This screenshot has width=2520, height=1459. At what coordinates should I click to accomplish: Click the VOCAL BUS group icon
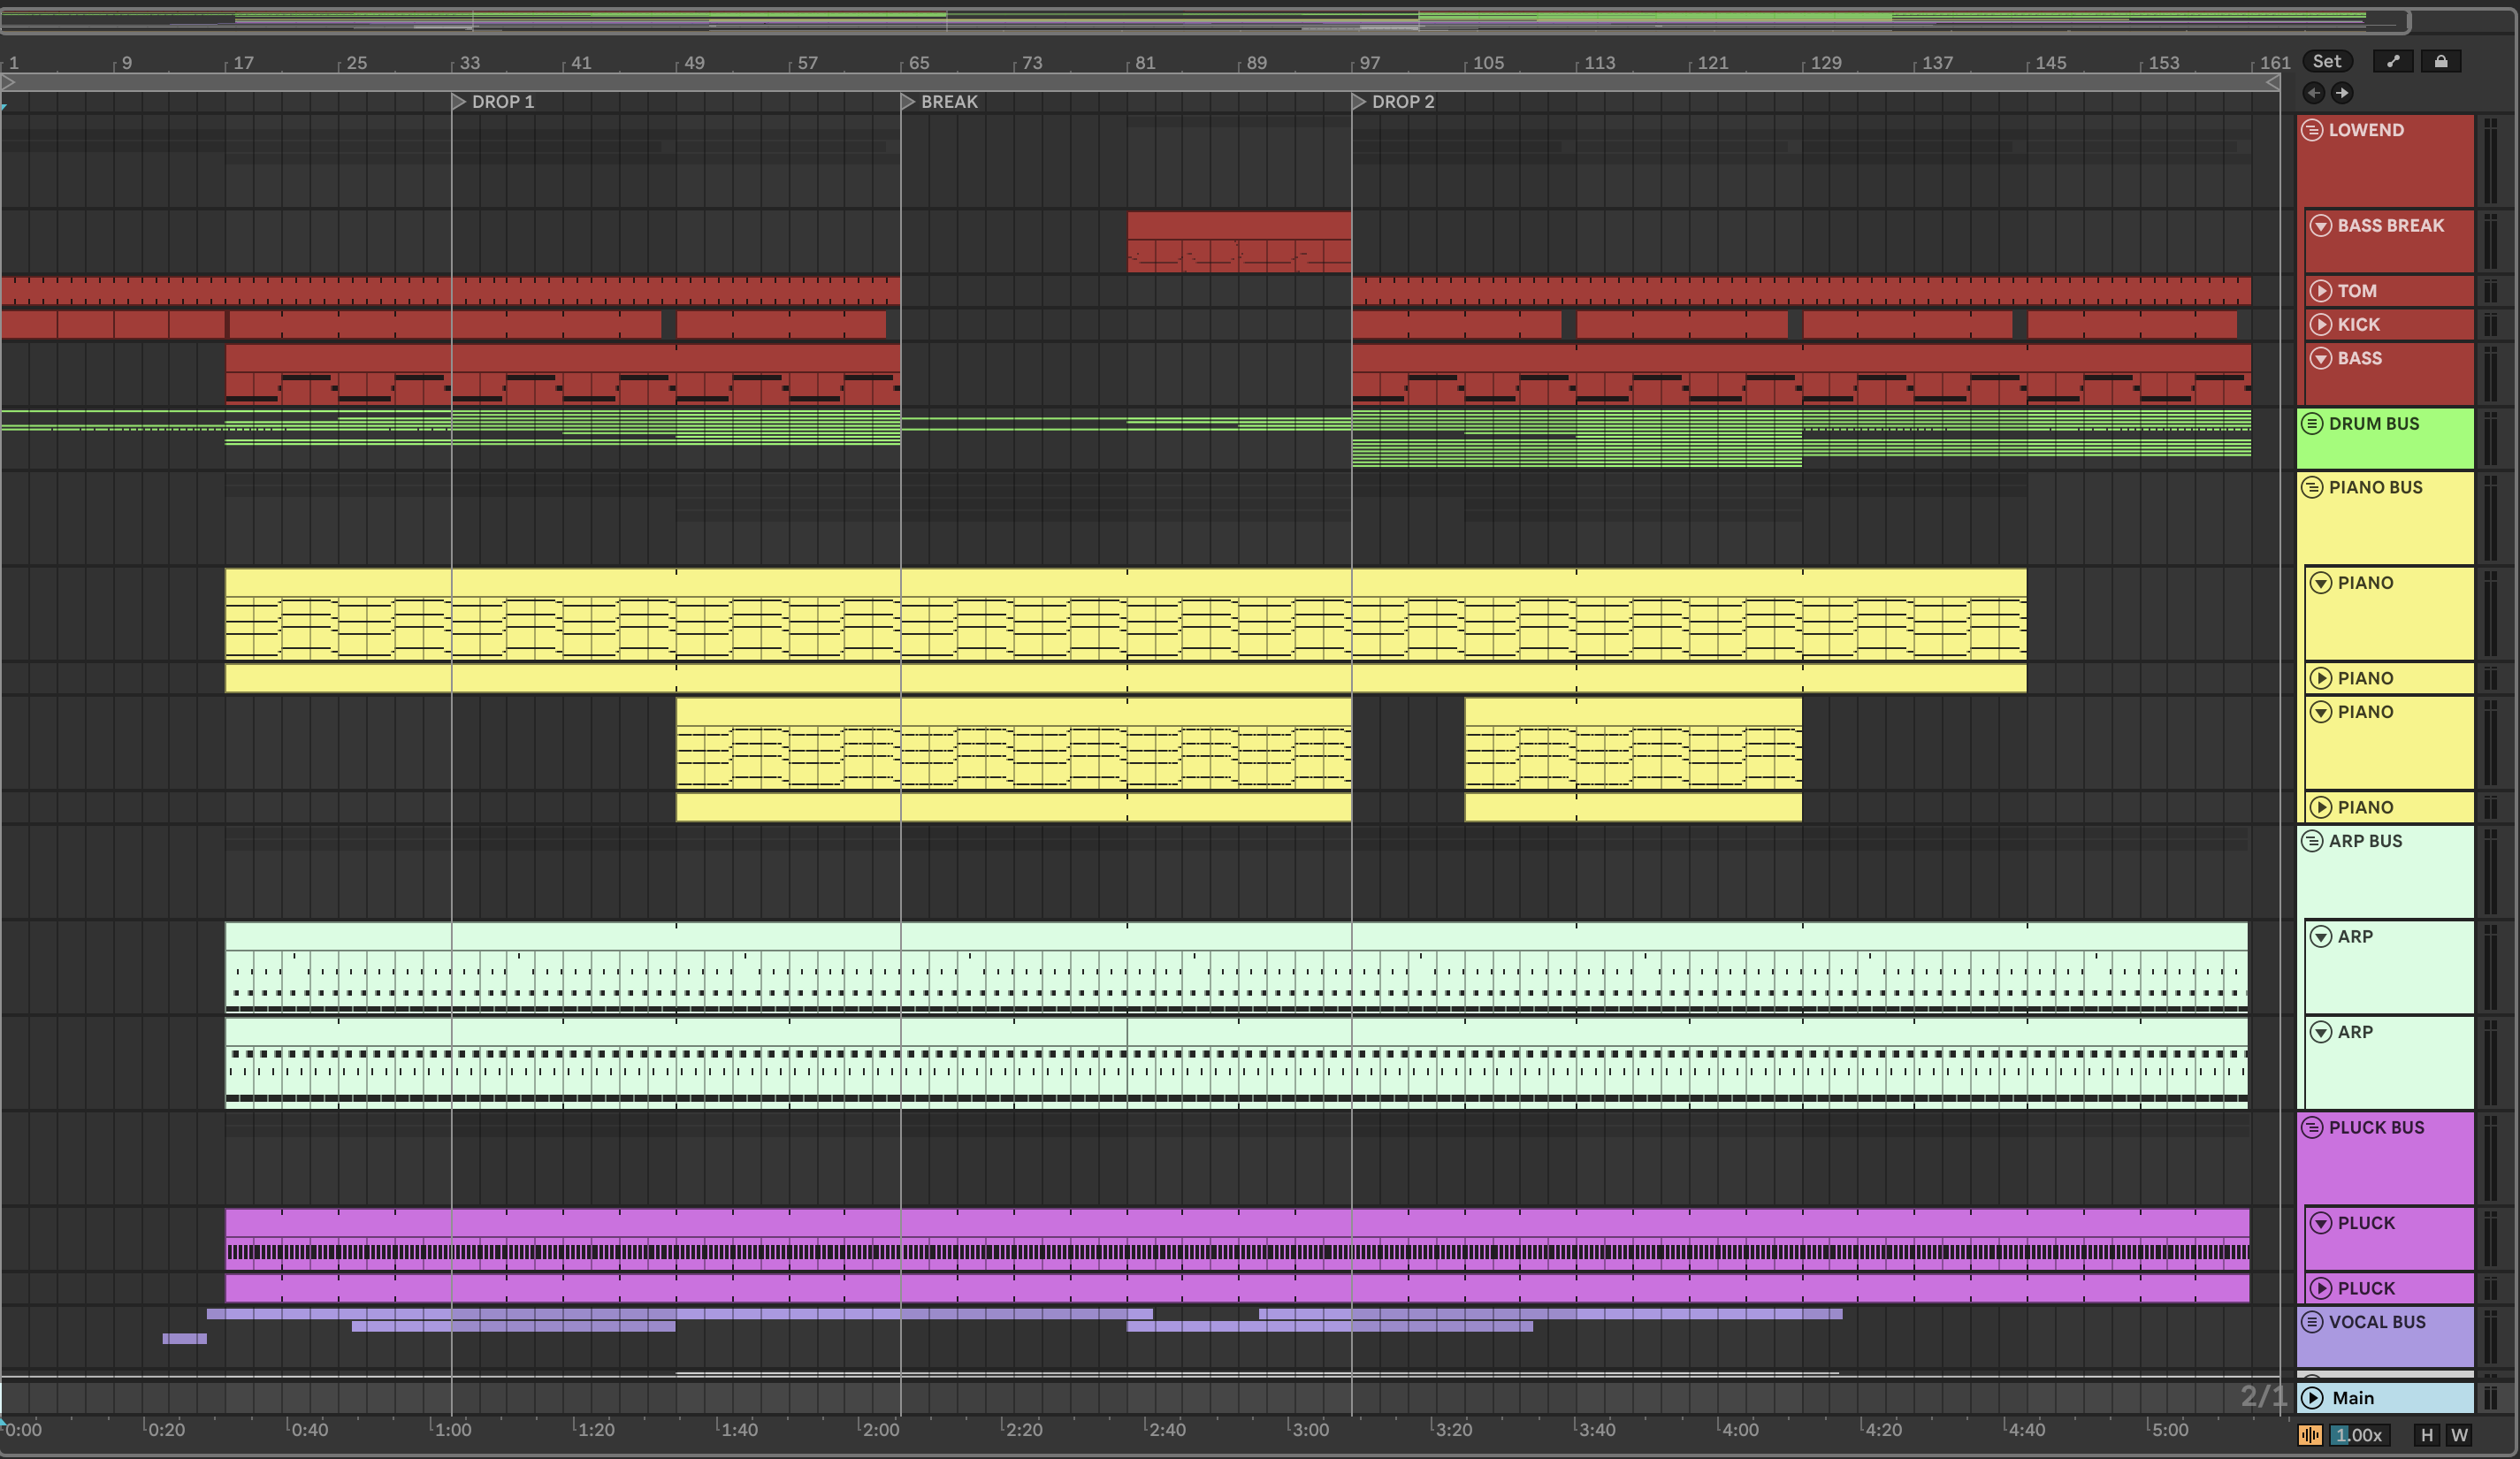[x=2312, y=1322]
